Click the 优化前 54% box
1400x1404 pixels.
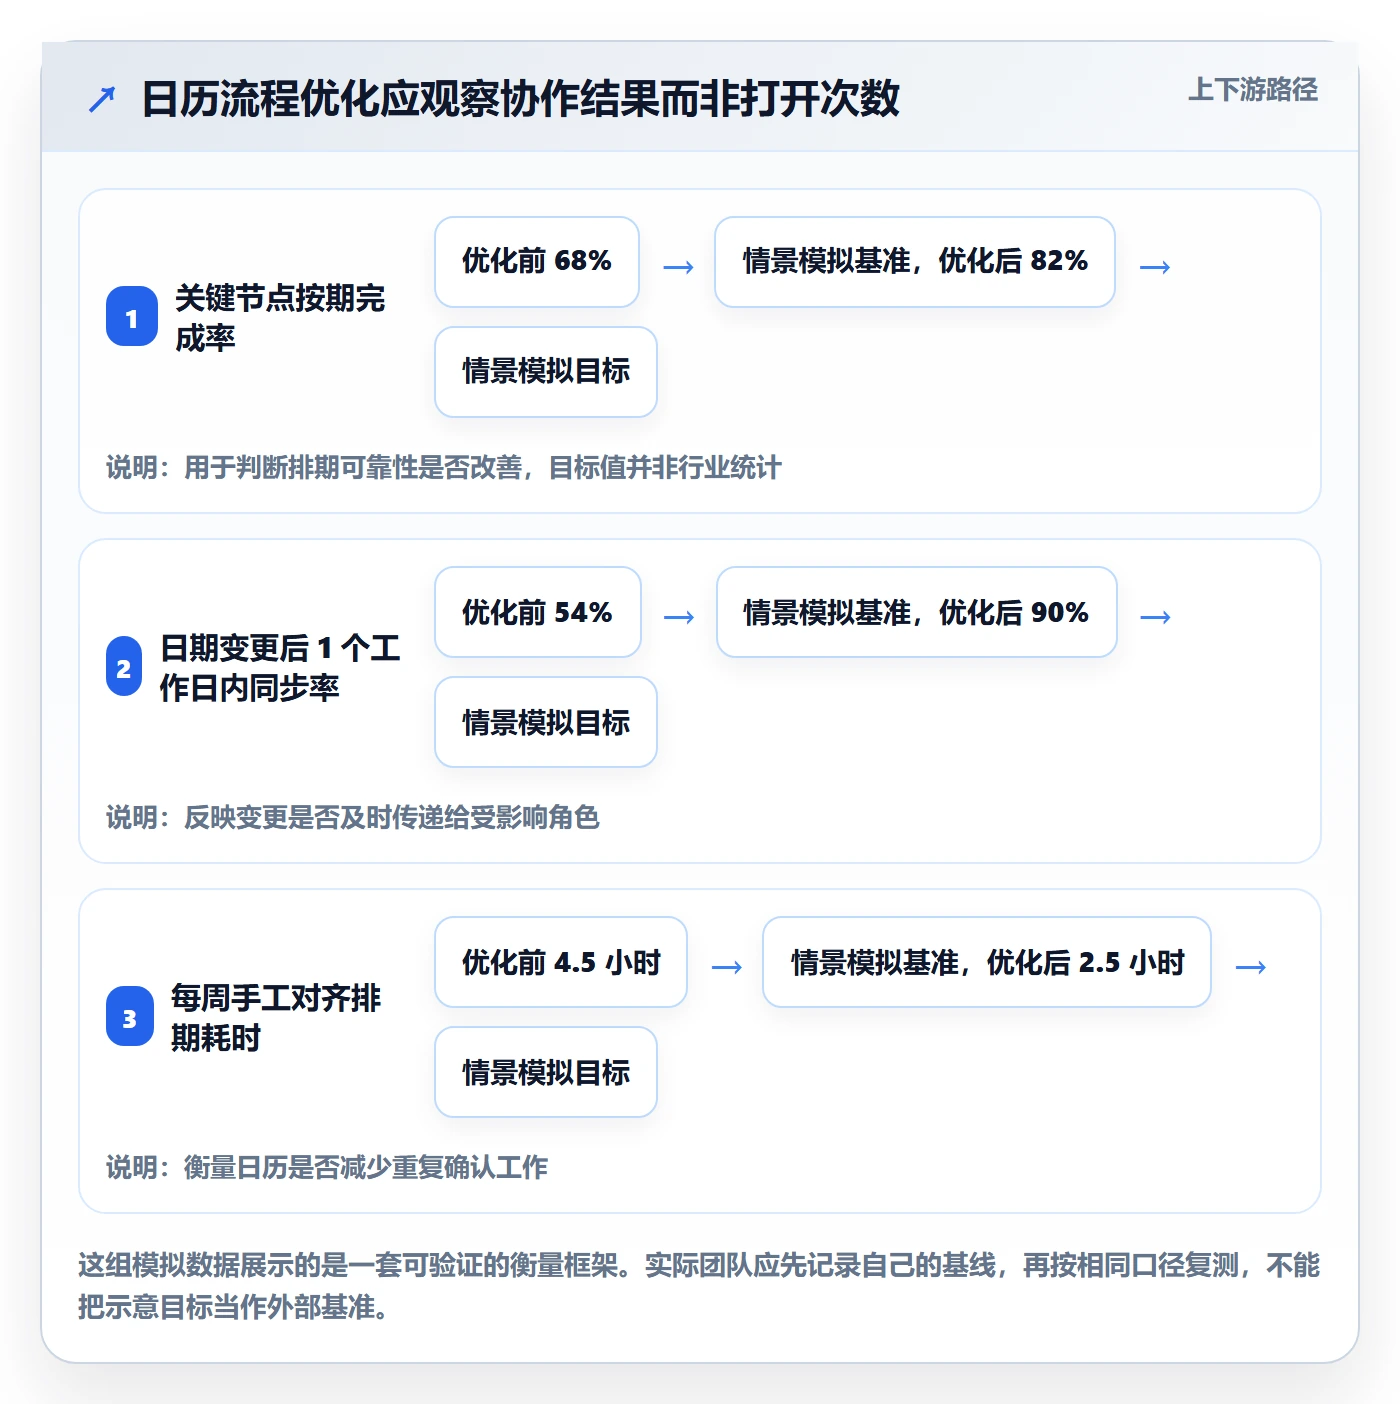[538, 612]
